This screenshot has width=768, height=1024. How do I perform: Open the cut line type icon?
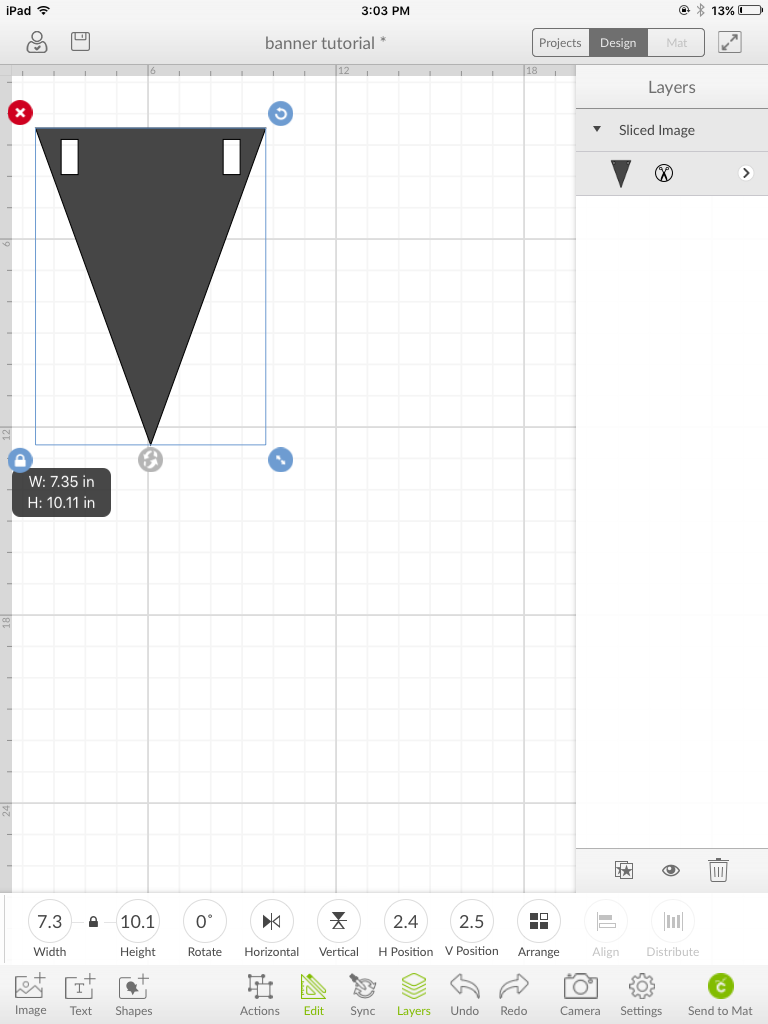664,173
